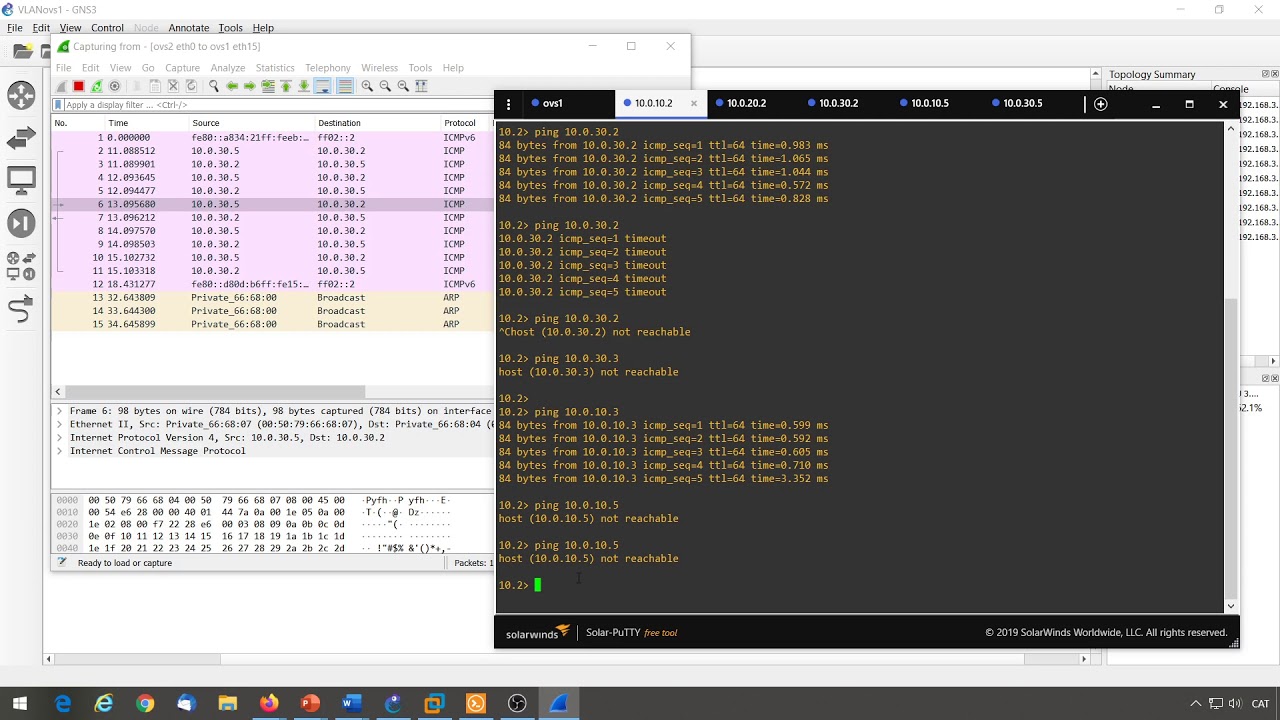Close the 10.0.10.2 terminal tab

coord(694,103)
